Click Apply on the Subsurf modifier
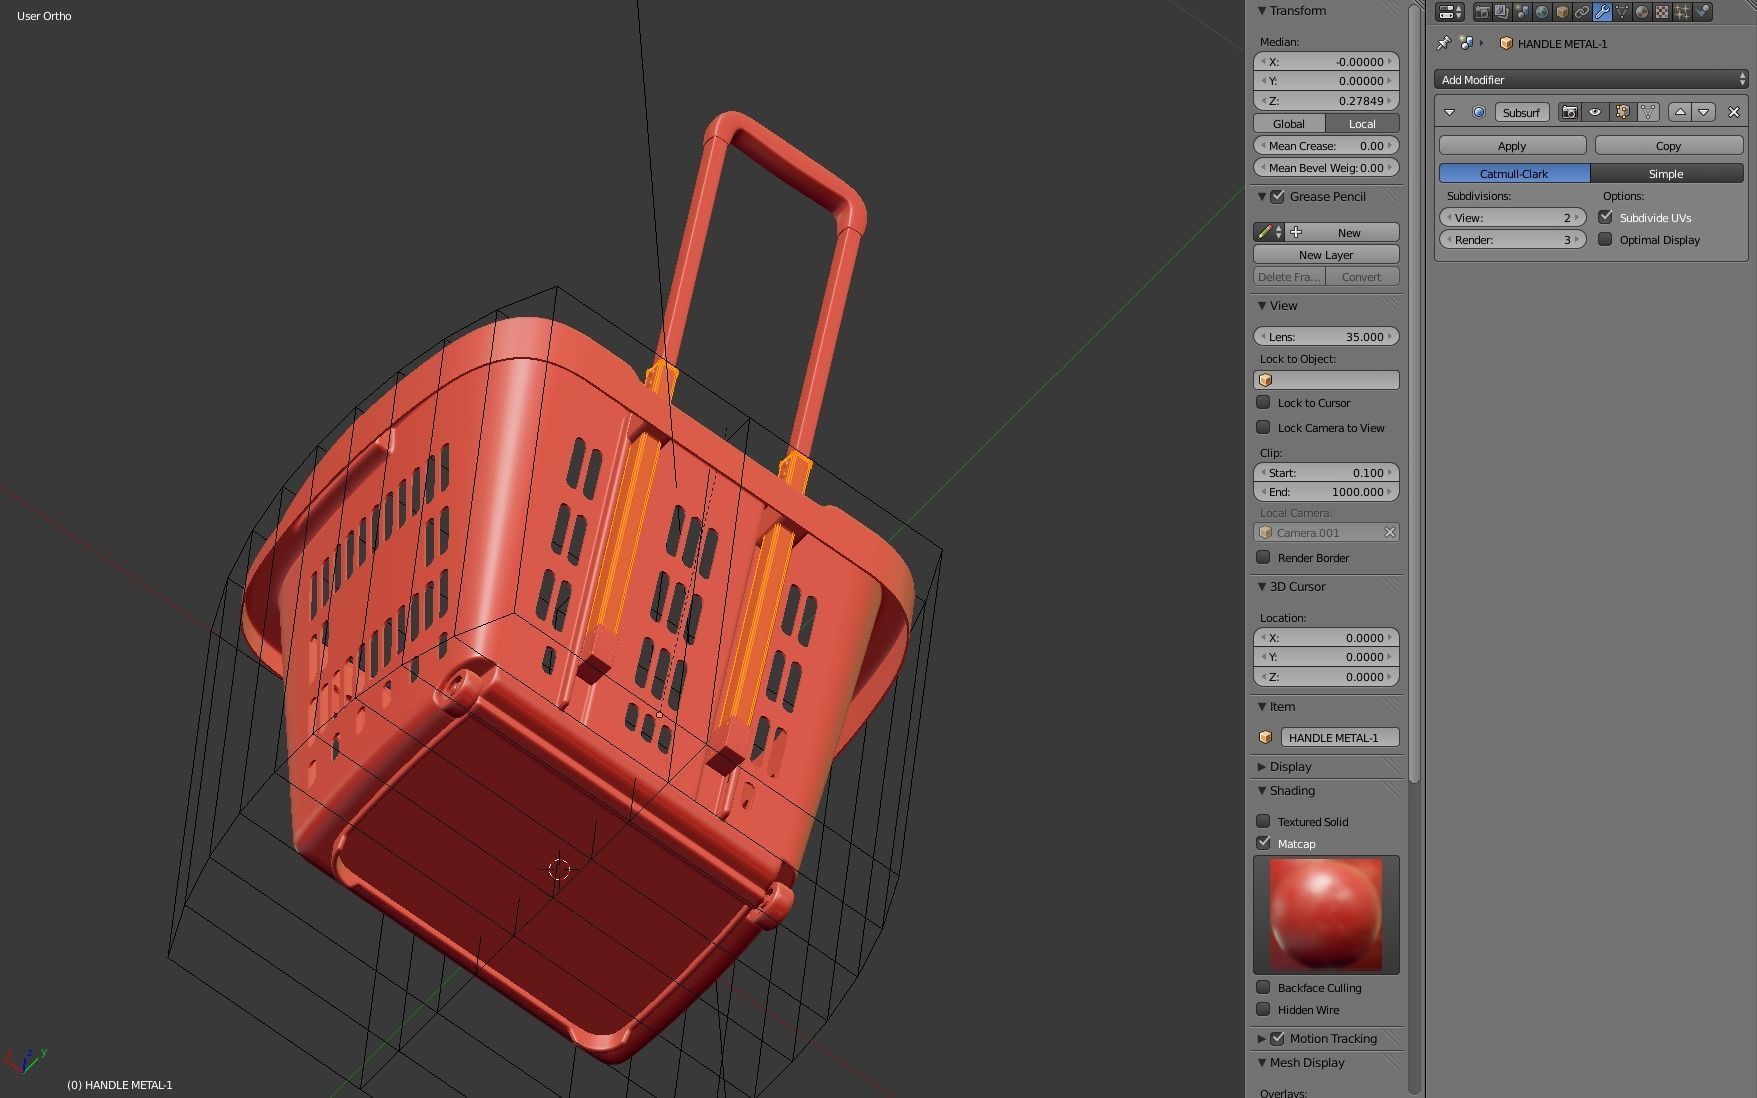The width and height of the screenshot is (1757, 1098). (x=1512, y=146)
